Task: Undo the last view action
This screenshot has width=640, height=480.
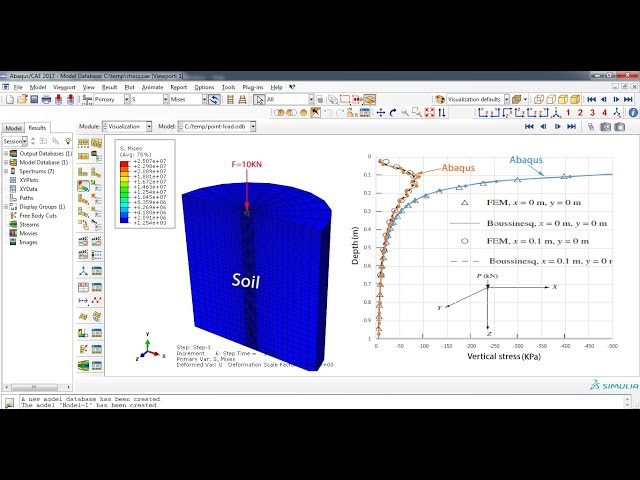Action: point(328,113)
